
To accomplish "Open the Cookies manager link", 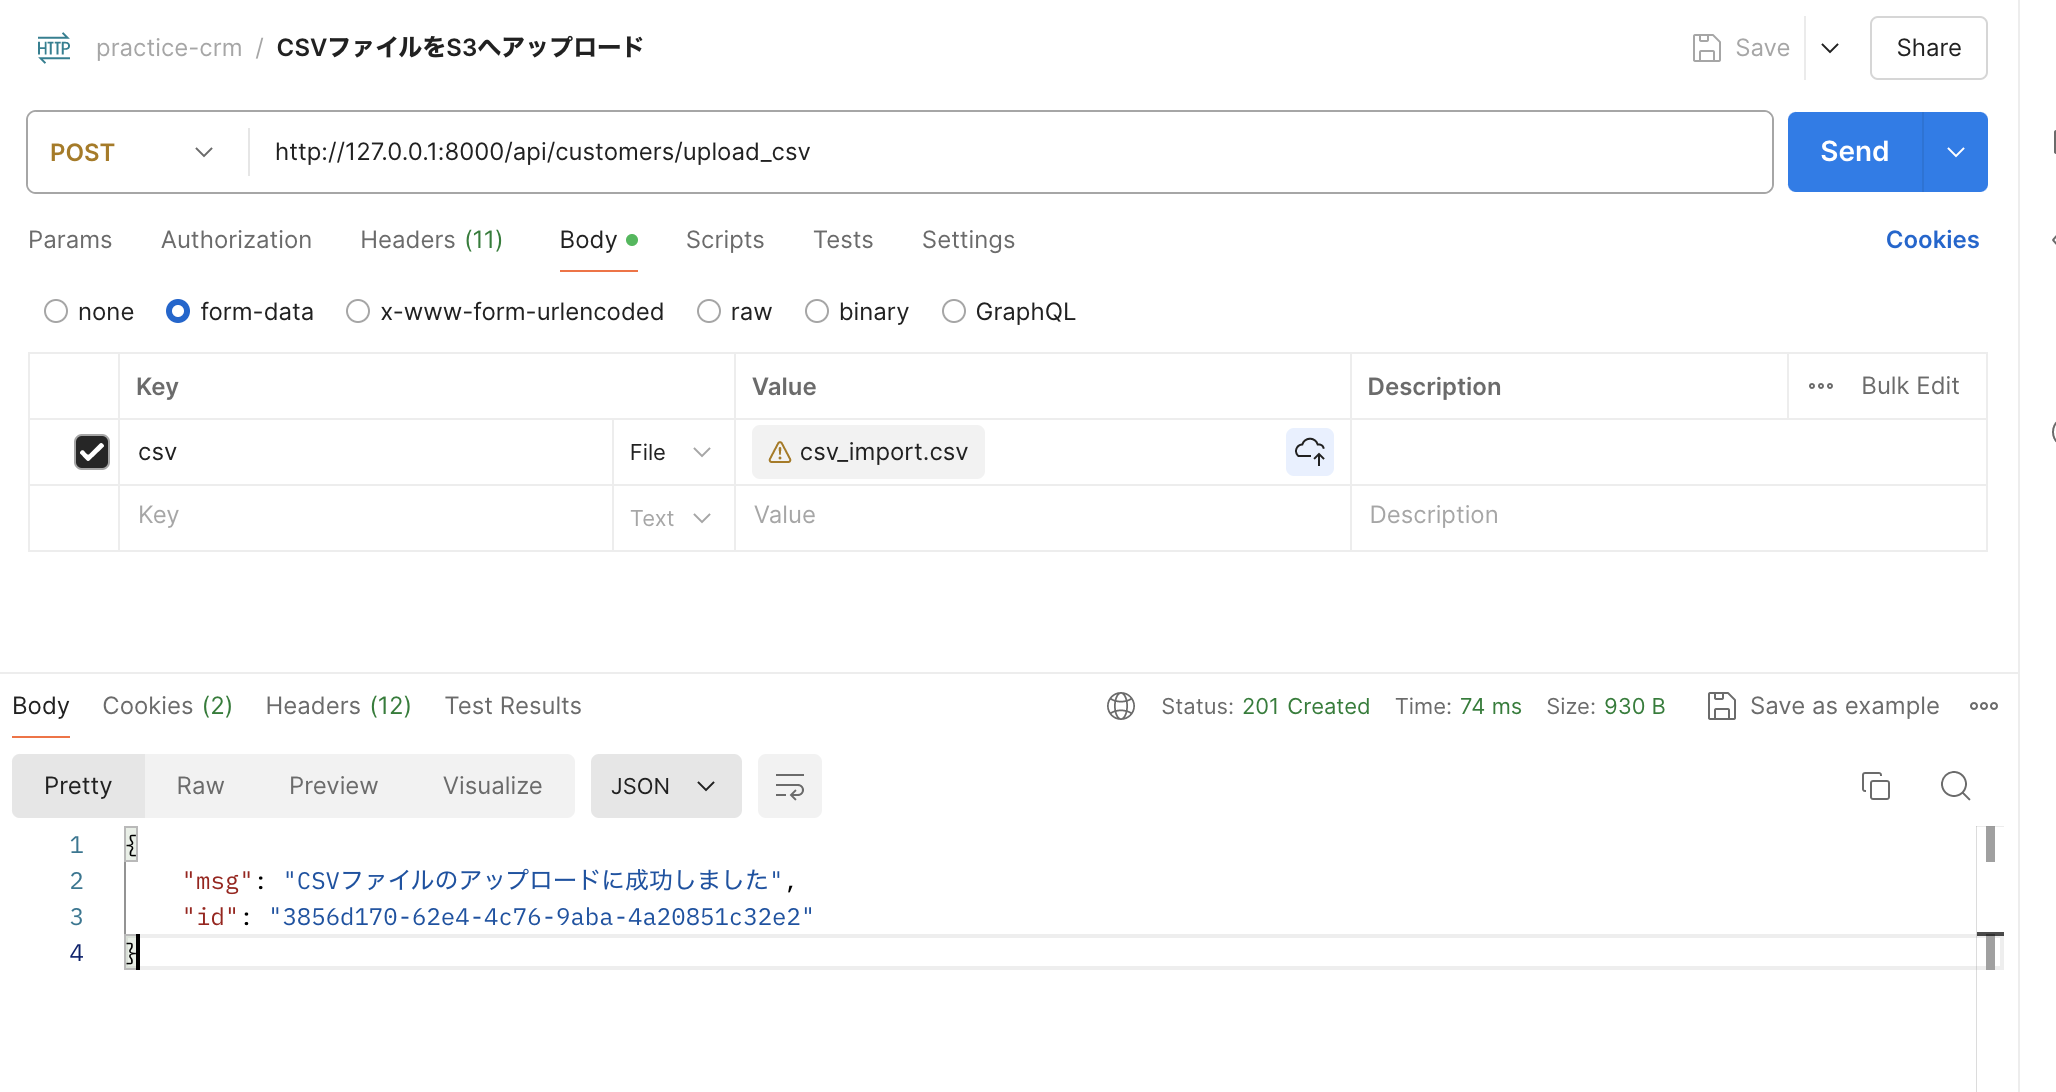I will pyautogui.click(x=1931, y=240).
